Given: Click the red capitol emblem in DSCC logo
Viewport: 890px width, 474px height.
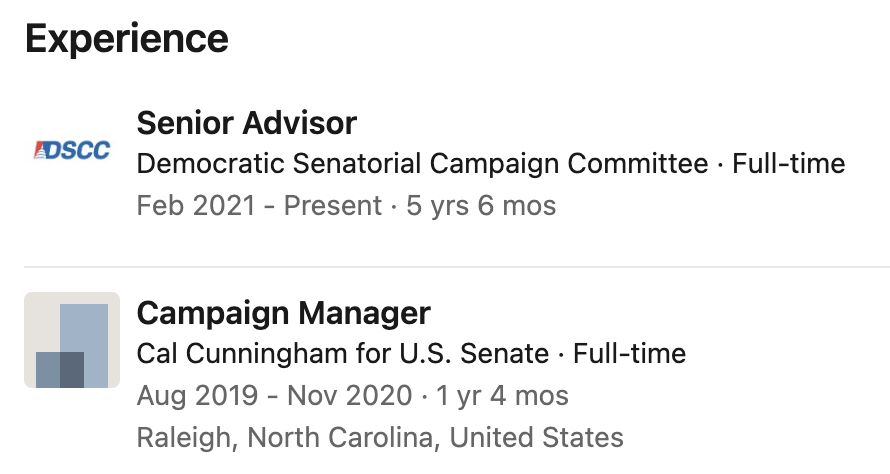Looking at the screenshot, I should pos(40,150).
